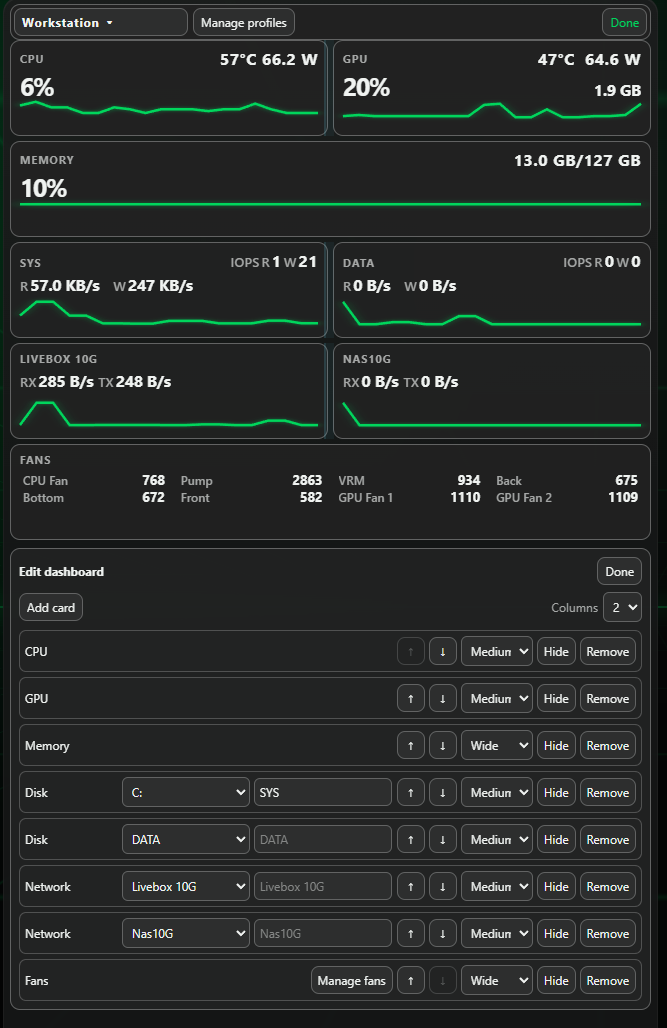Select the SYS disk activity card
Image resolution: width=667 pixels, height=1028 pixels.
169,290
